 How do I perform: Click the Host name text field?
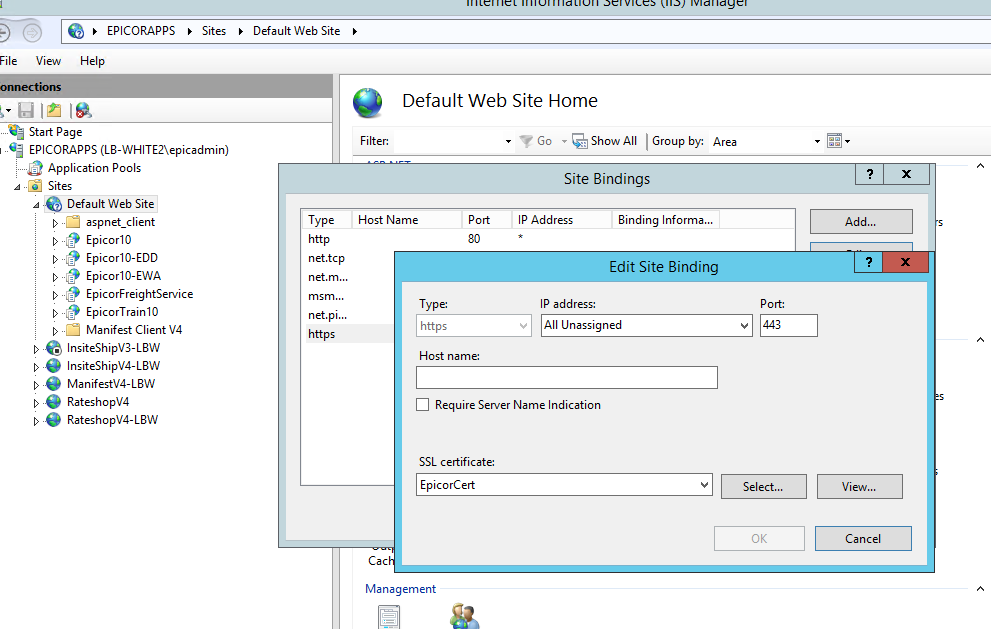coord(566,377)
